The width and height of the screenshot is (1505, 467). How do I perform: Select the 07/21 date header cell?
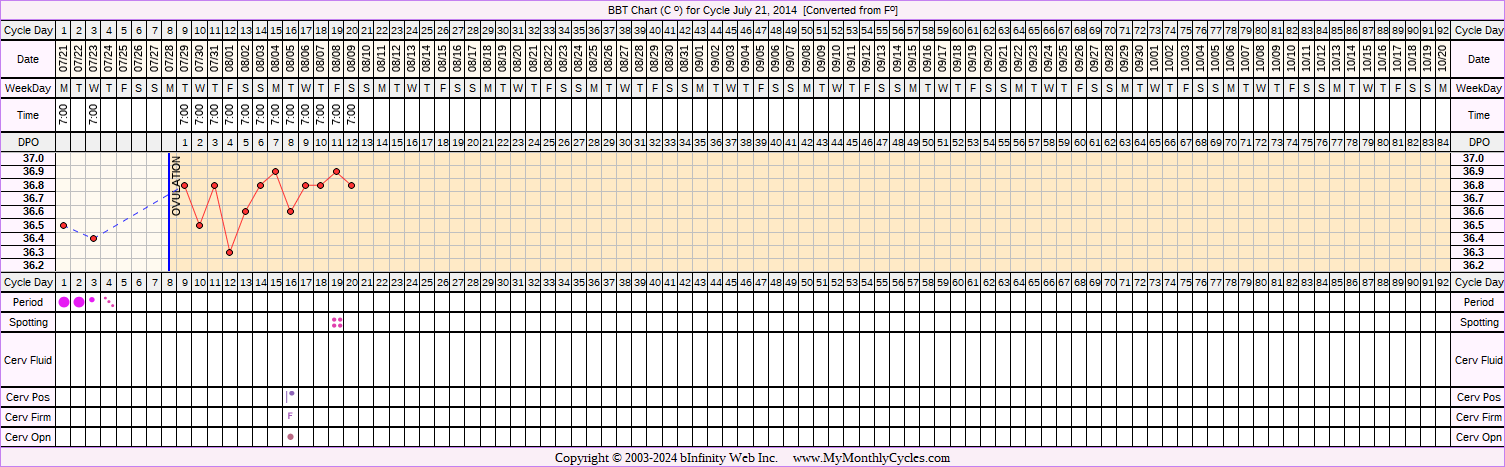[x=64, y=62]
